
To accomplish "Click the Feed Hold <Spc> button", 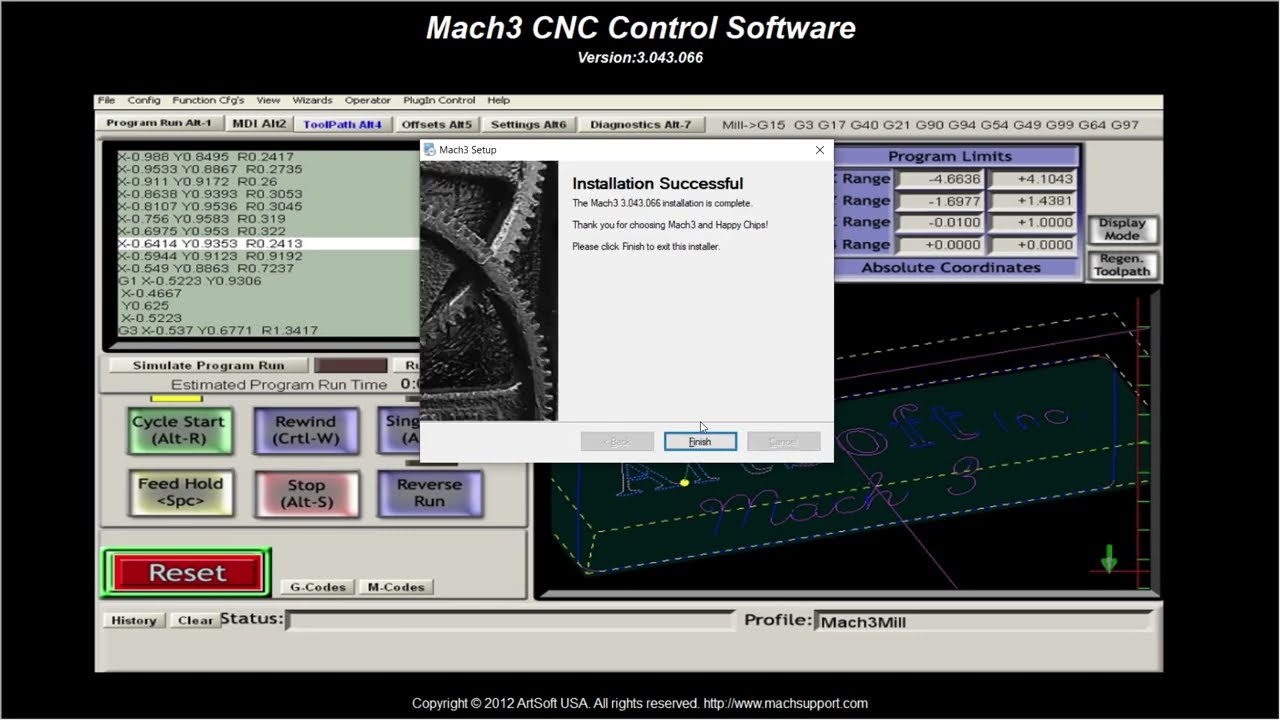I will click(181, 493).
